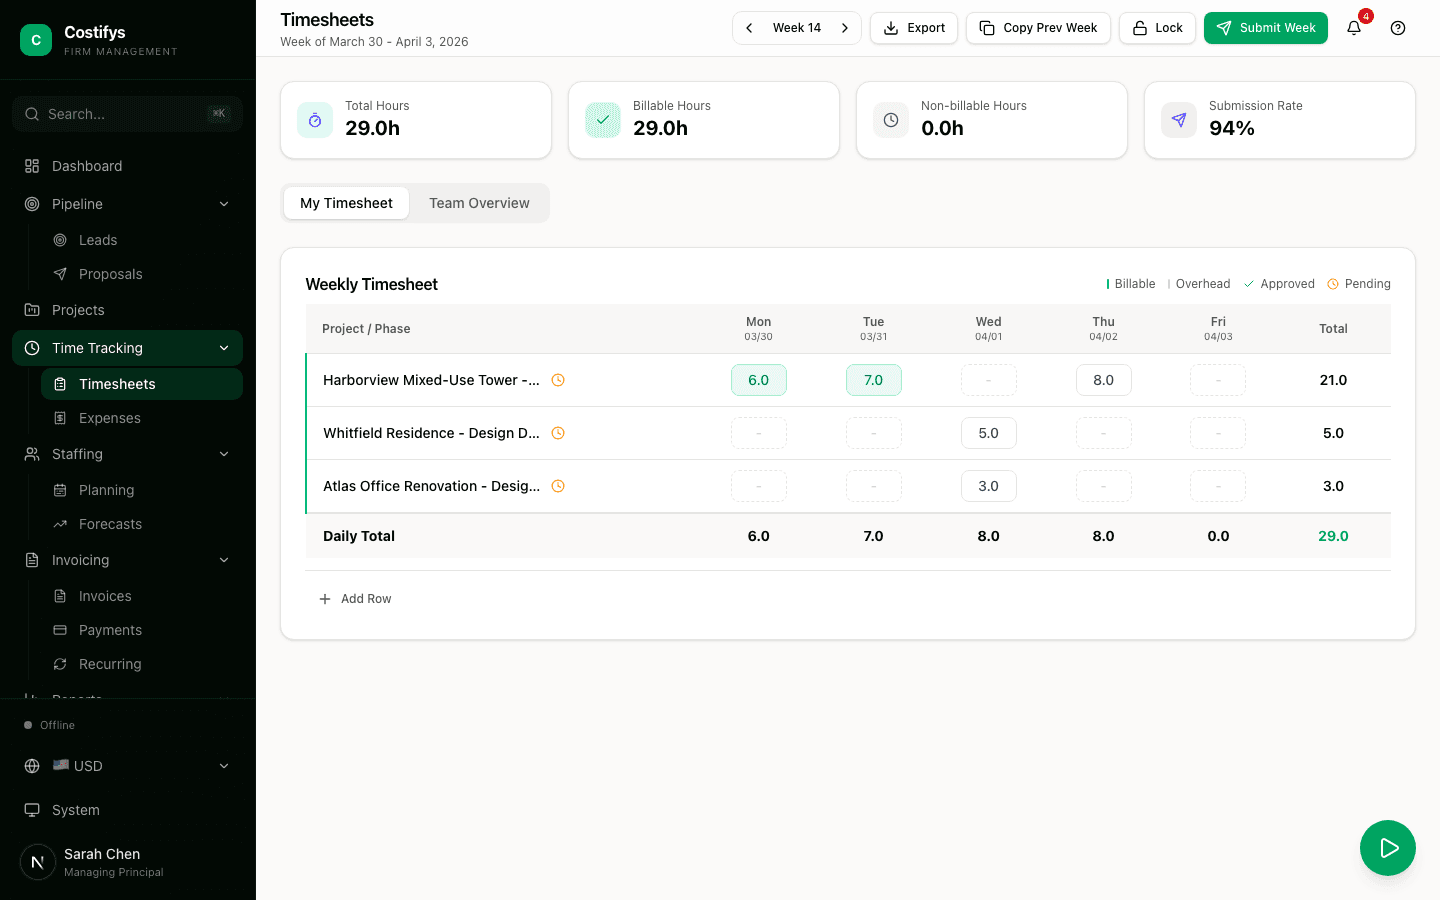Click the Submission Rate paper-plane icon
Screen dimensions: 1440x900
[x=1178, y=119]
